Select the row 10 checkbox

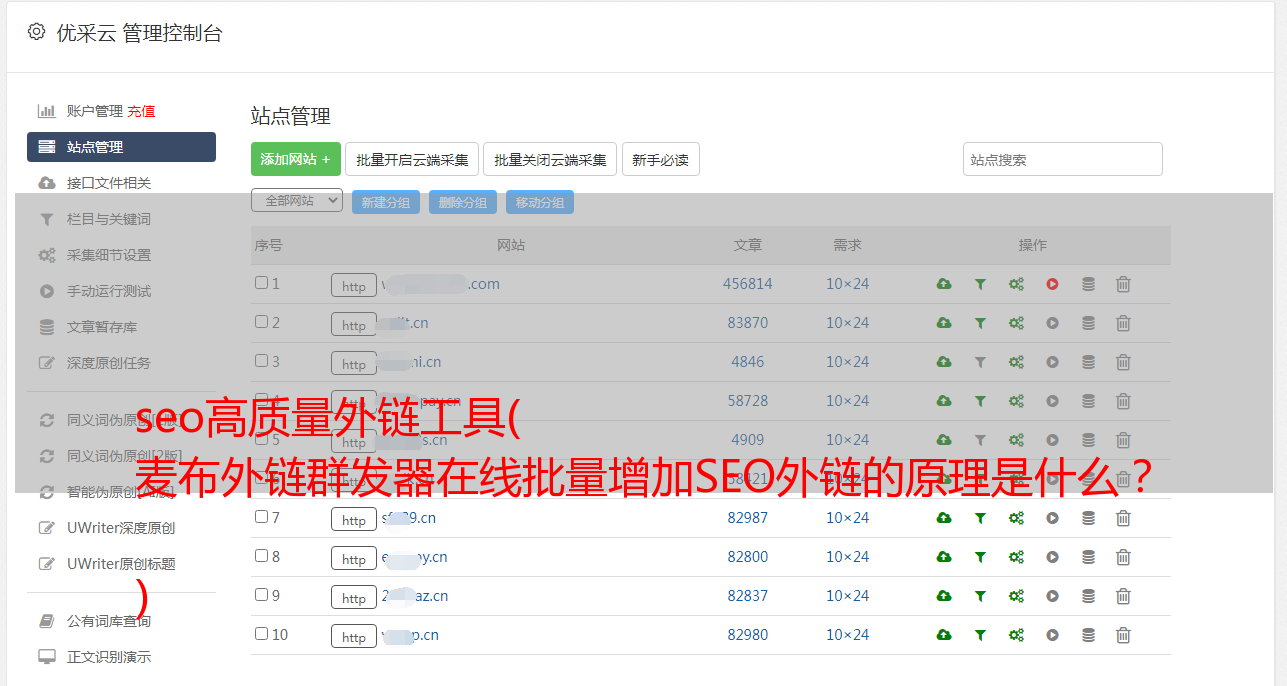tap(261, 634)
